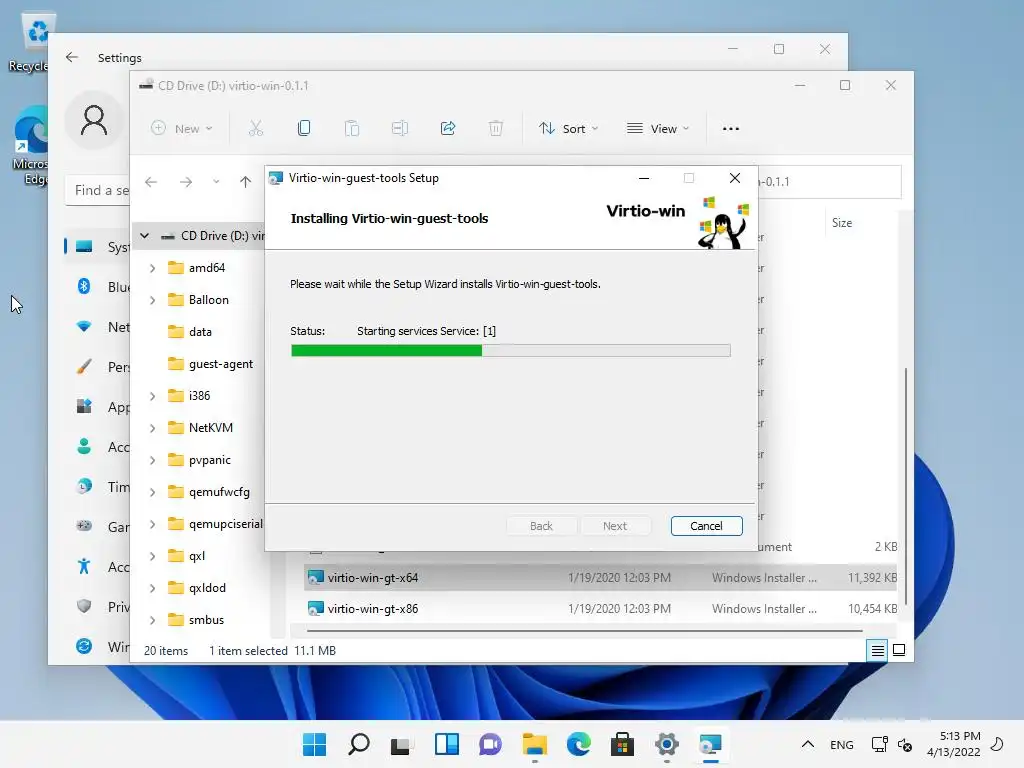
Task: Collapse the CD Drive (D:) tree node
Action: click(x=144, y=236)
